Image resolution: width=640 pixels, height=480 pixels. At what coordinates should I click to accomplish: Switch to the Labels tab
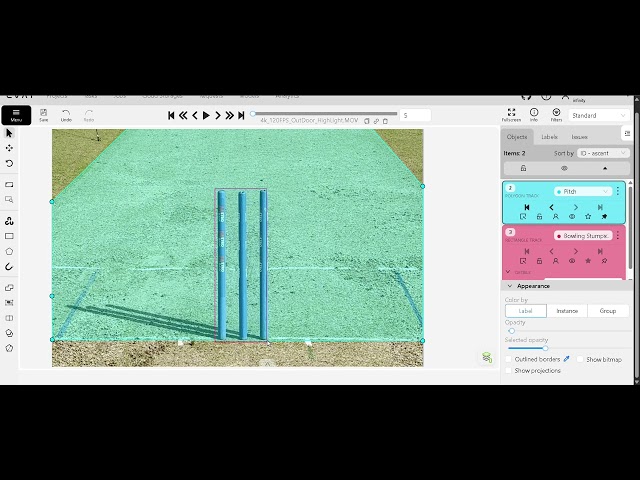click(549, 137)
